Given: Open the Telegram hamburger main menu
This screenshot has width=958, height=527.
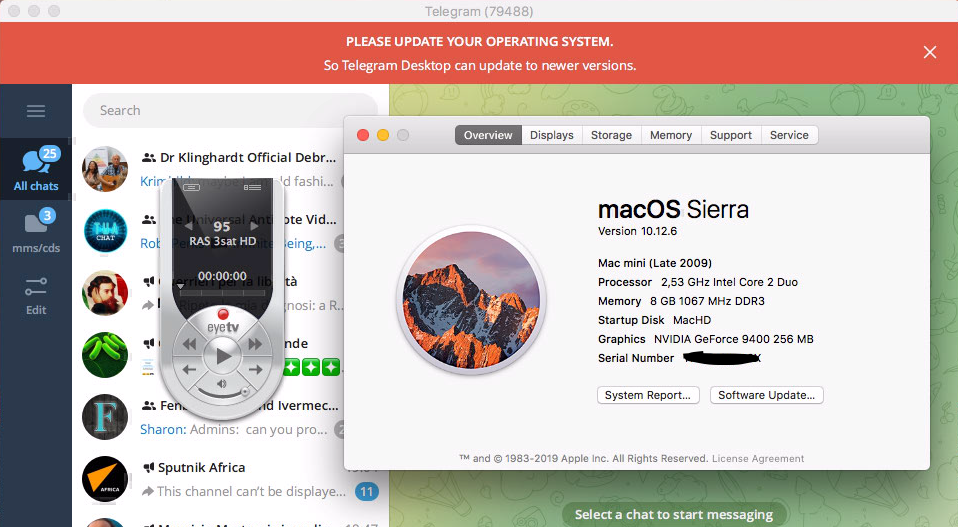Looking at the screenshot, I should [35, 111].
